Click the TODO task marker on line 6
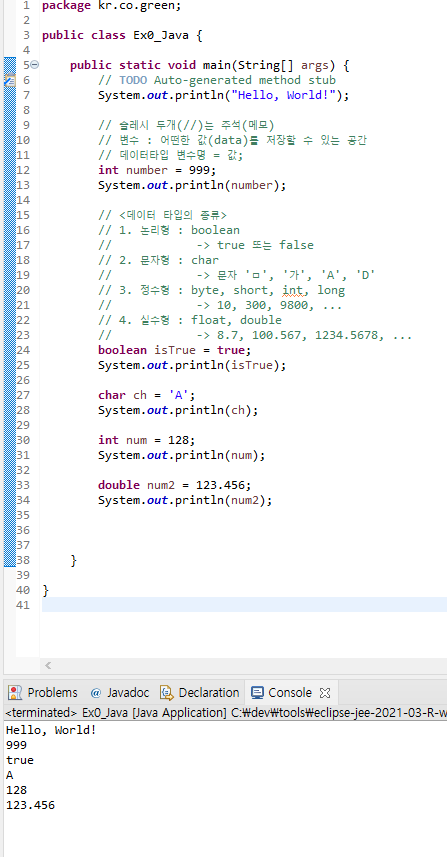447x857 pixels. tap(9, 80)
